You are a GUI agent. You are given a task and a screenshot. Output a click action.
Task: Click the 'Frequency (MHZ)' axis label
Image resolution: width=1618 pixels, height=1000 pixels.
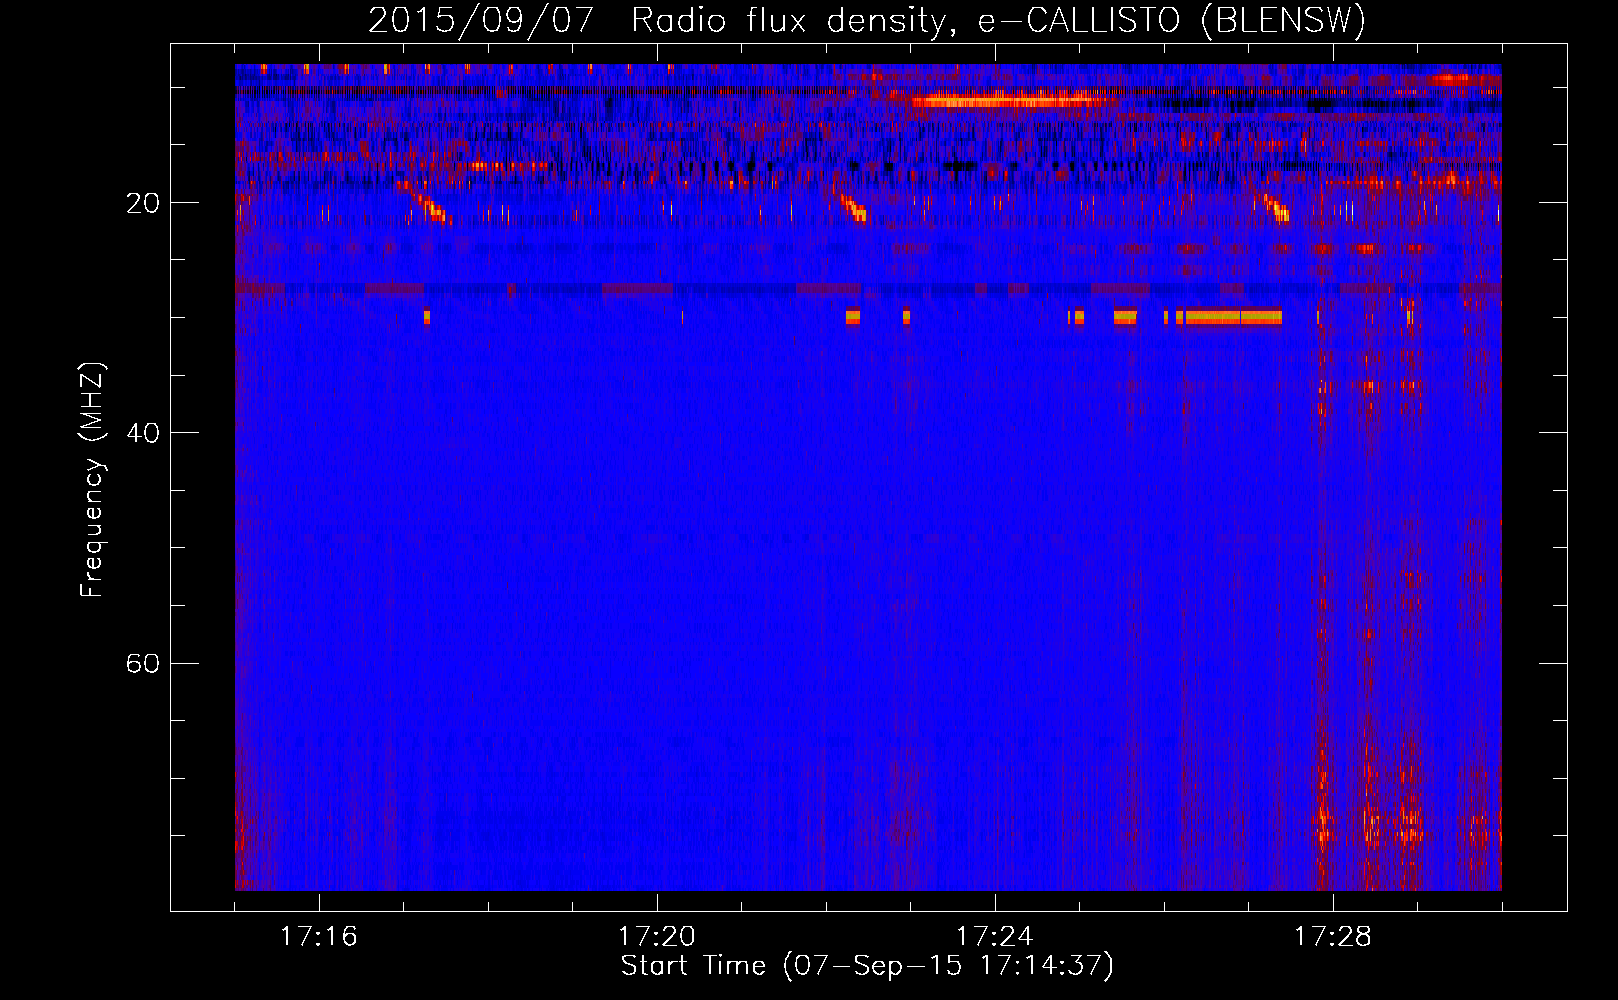[x=92, y=480]
